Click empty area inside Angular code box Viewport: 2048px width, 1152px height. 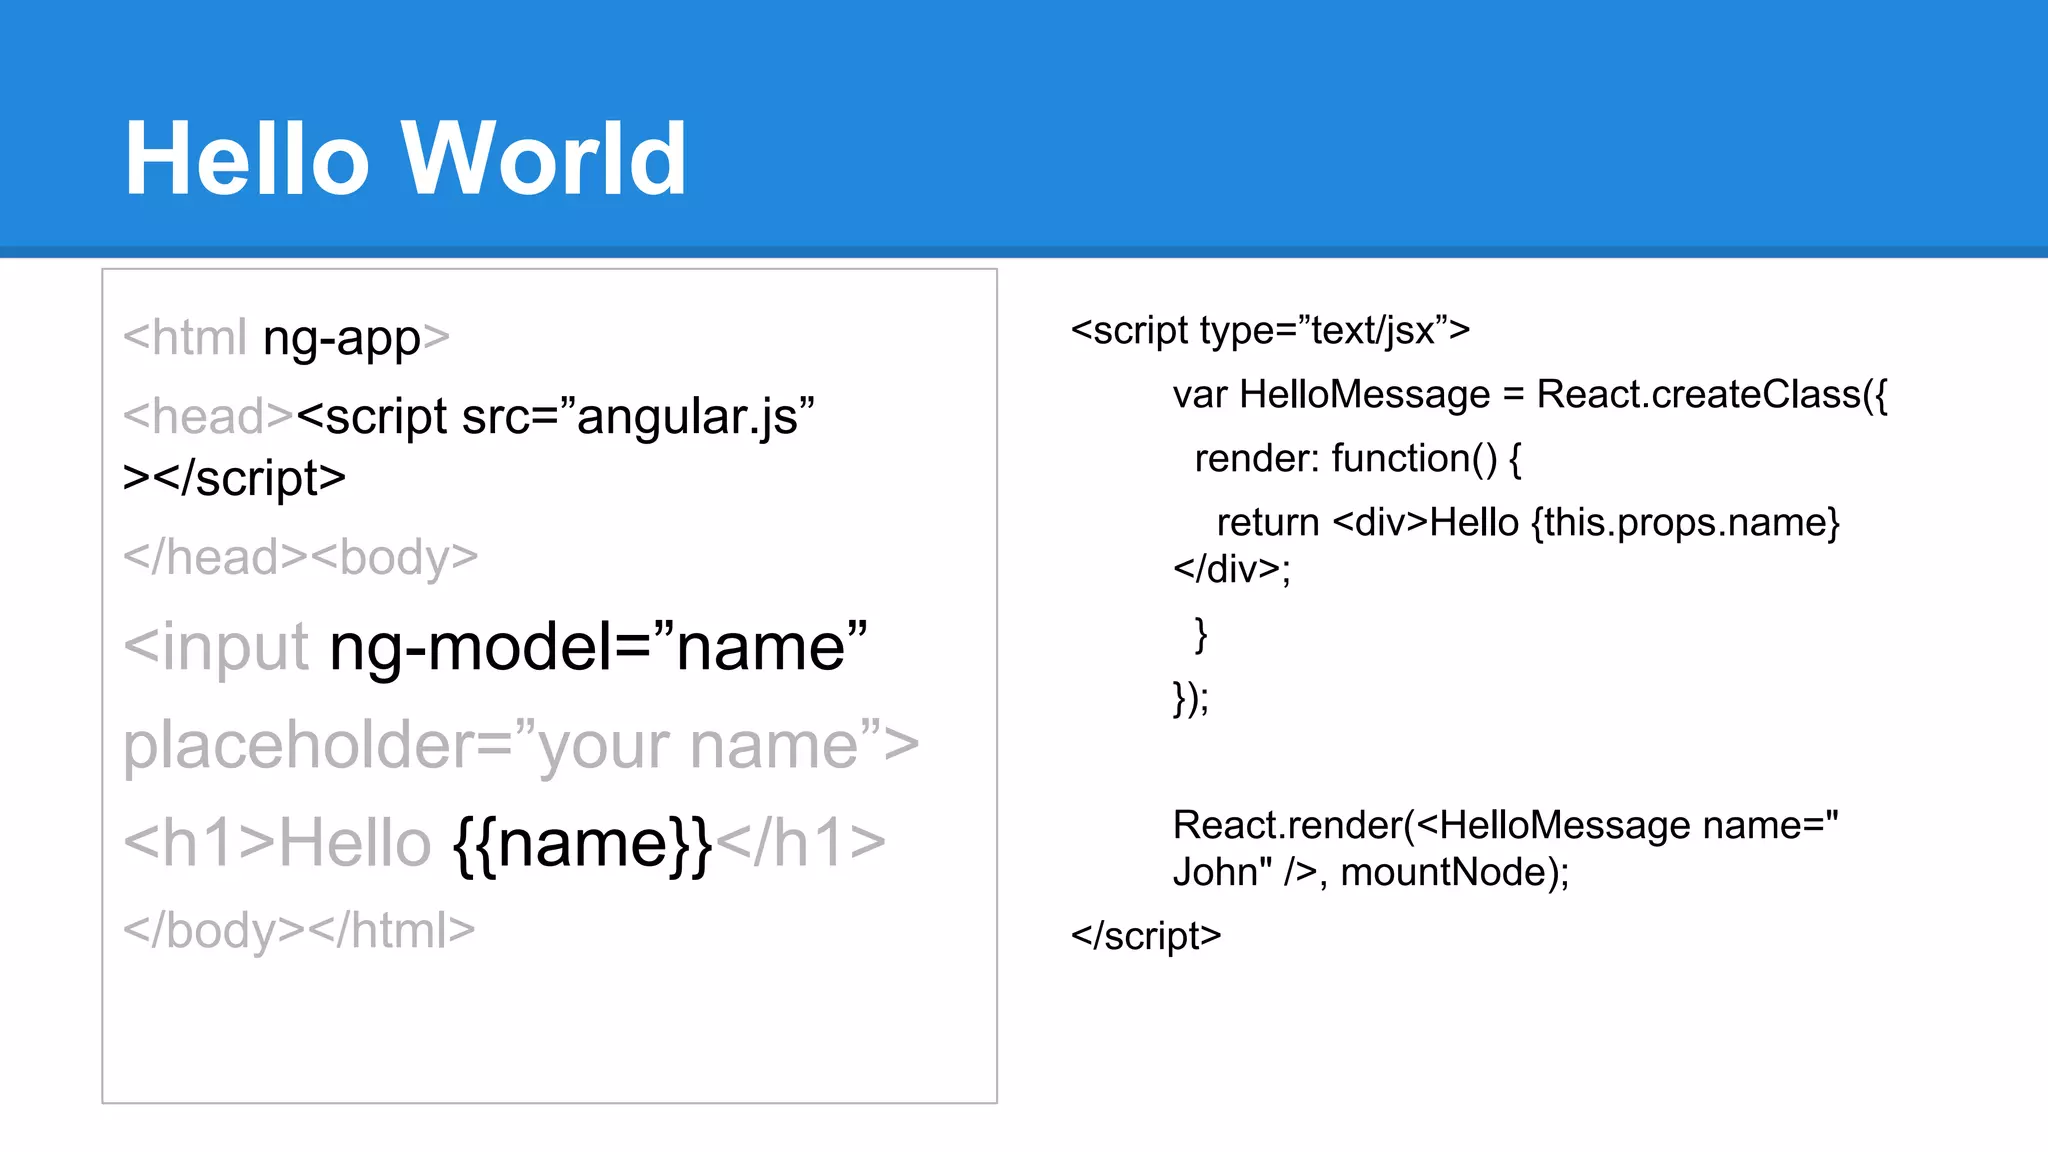550,1030
